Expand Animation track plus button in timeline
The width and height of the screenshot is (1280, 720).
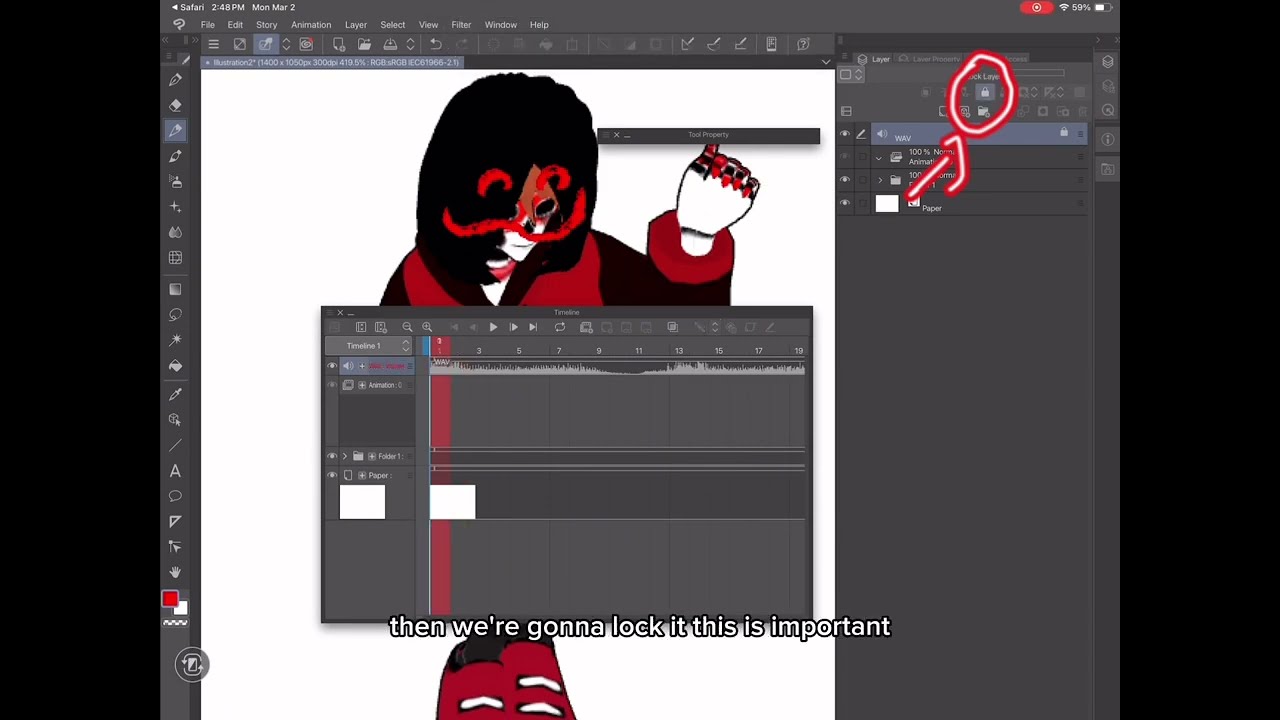click(x=362, y=385)
